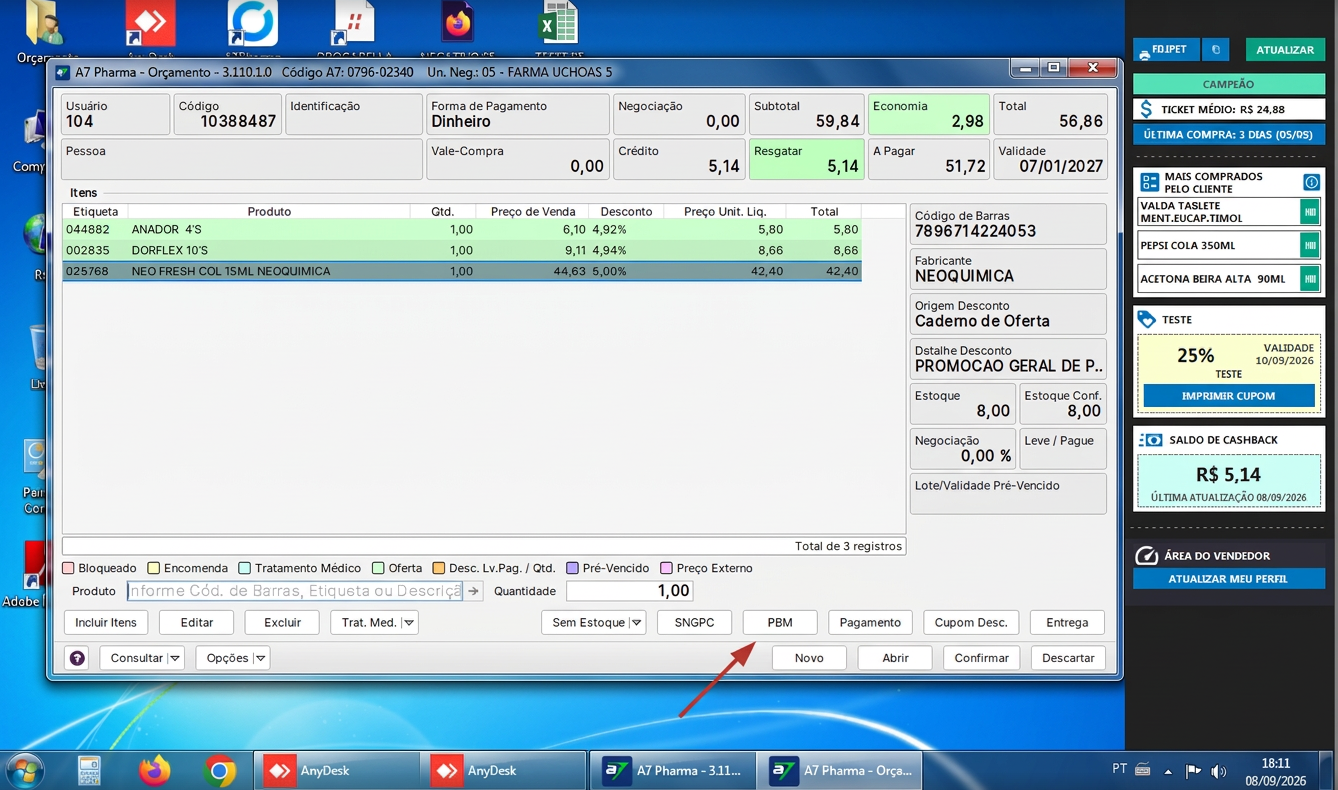Select the DORFLEX 10'S item row

point(462,250)
